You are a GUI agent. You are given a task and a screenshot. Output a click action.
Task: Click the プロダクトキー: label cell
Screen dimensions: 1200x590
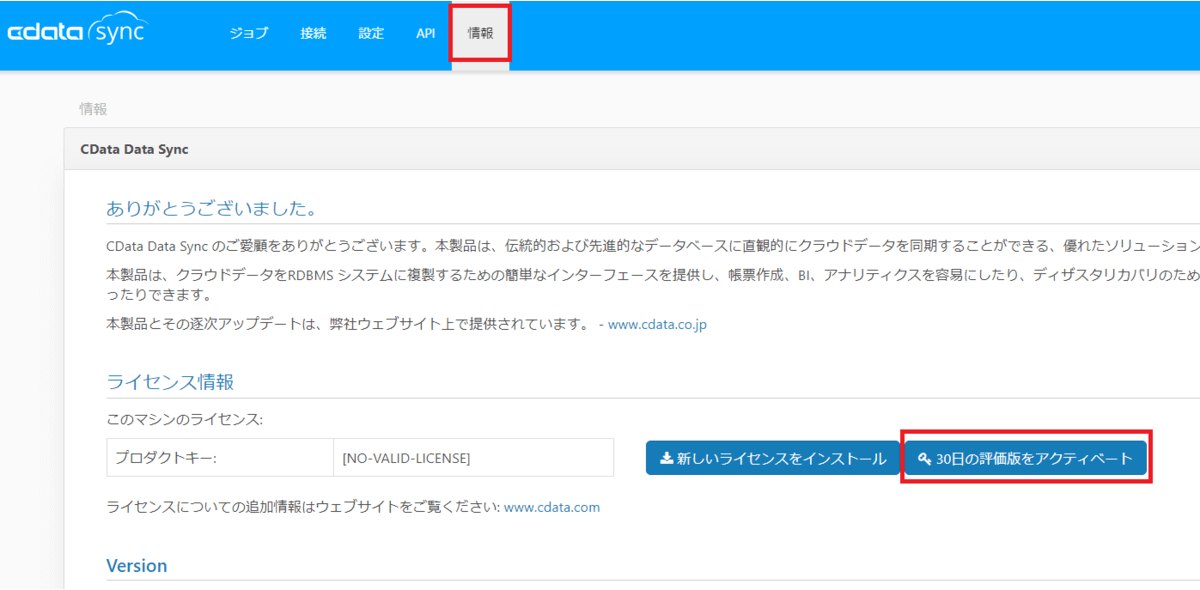(219, 458)
